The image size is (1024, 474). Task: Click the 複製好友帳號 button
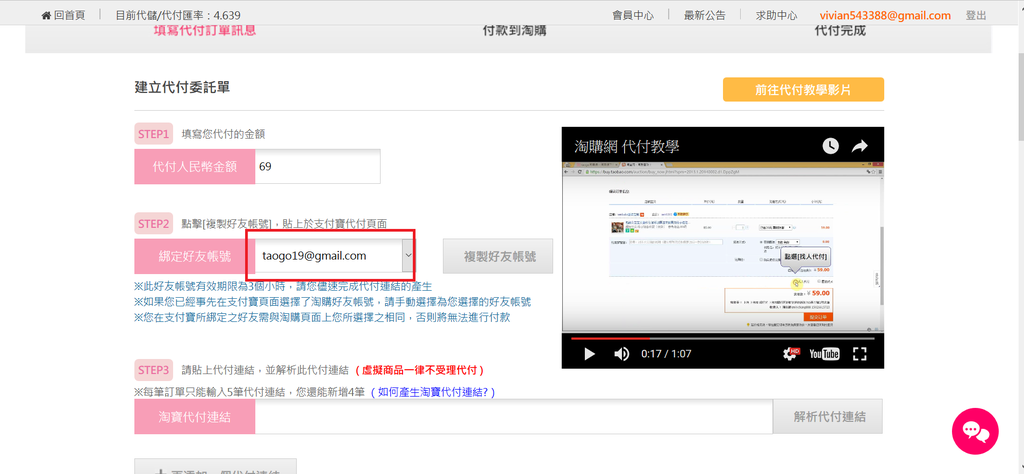(498, 256)
